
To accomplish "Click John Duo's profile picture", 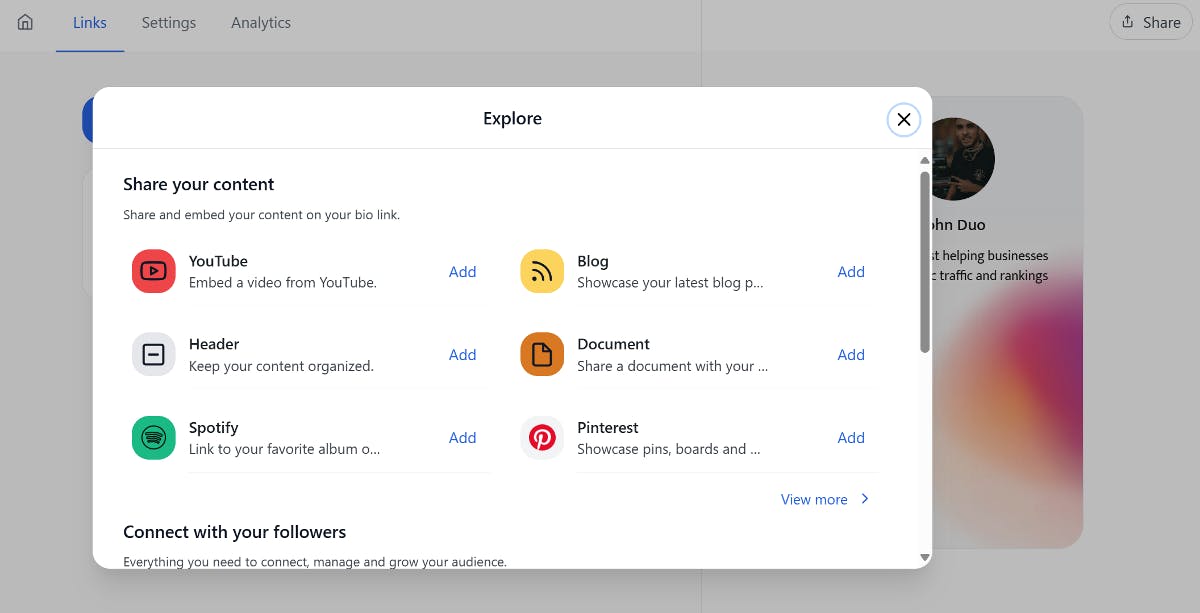I will pyautogui.click(x=958, y=158).
